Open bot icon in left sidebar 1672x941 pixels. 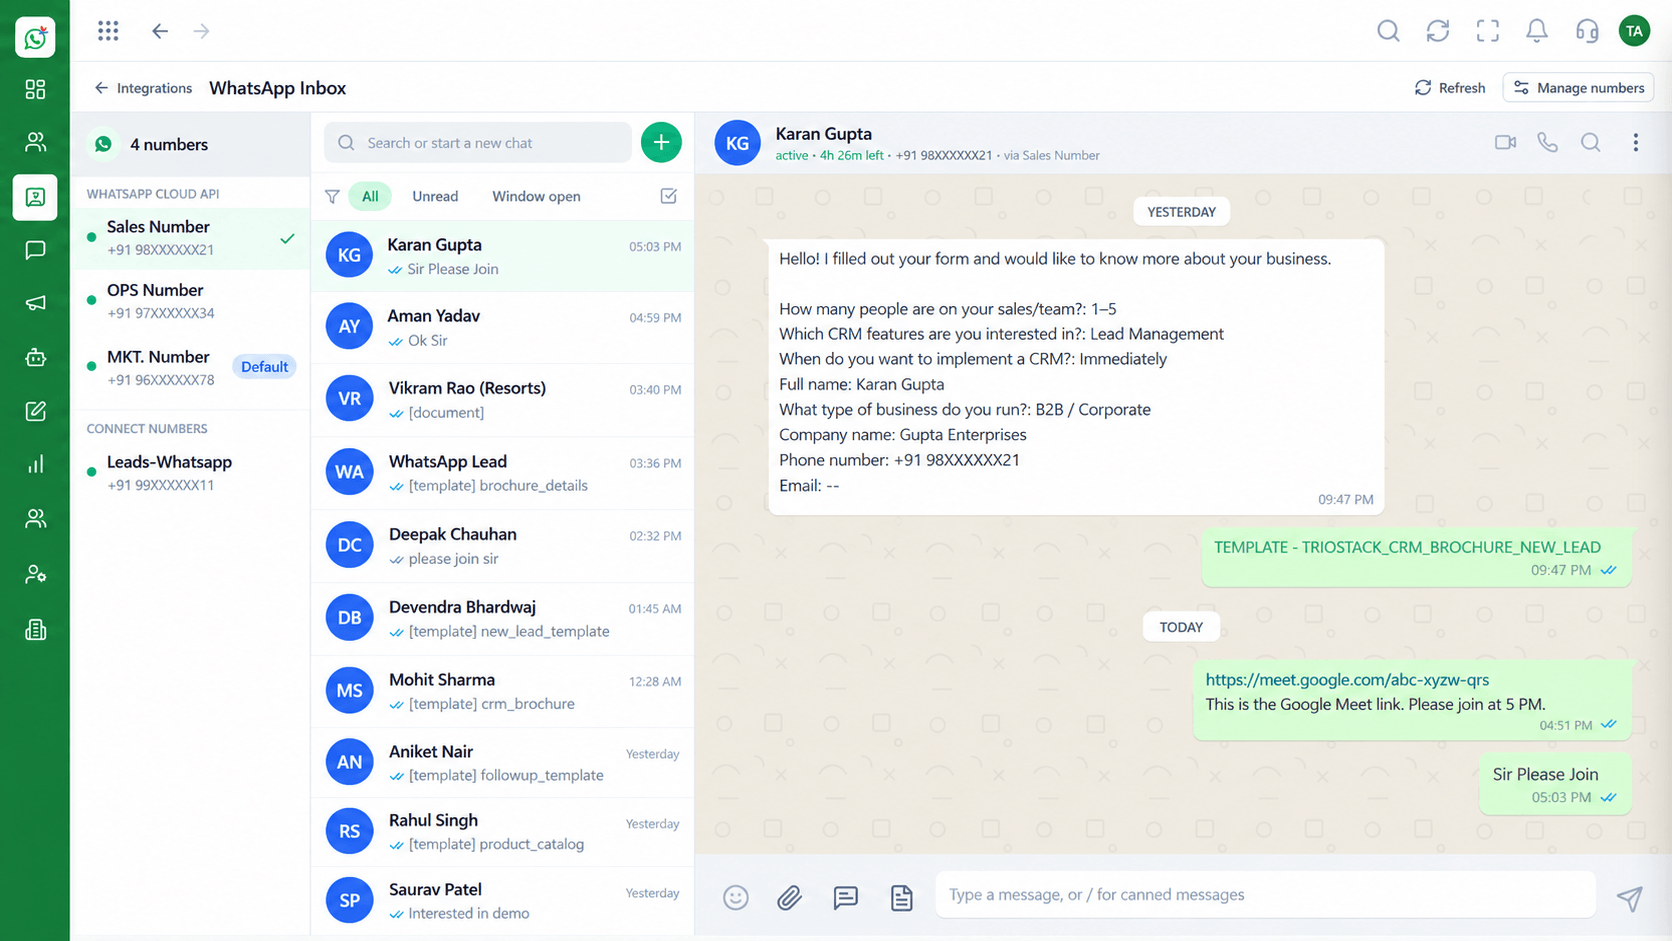[35, 357]
